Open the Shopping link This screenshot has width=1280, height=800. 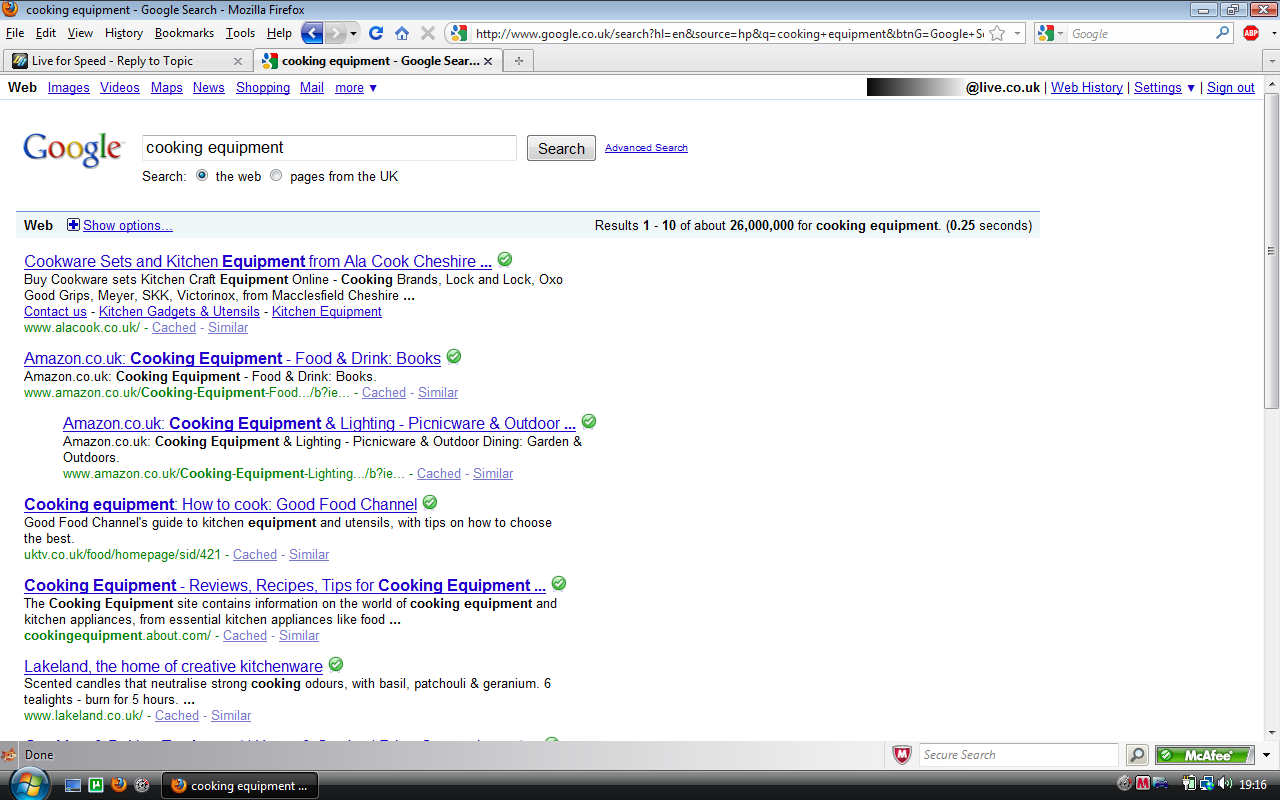[x=263, y=88]
